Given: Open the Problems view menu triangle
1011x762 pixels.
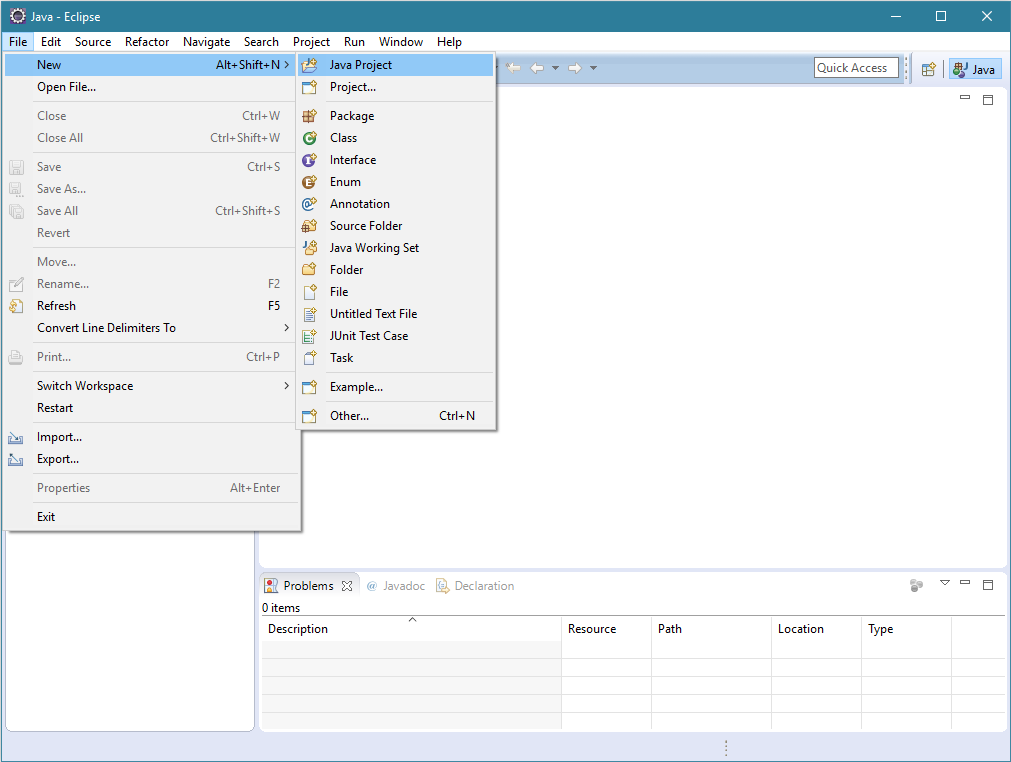Looking at the screenshot, I should pyautogui.click(x=944, y=585).
